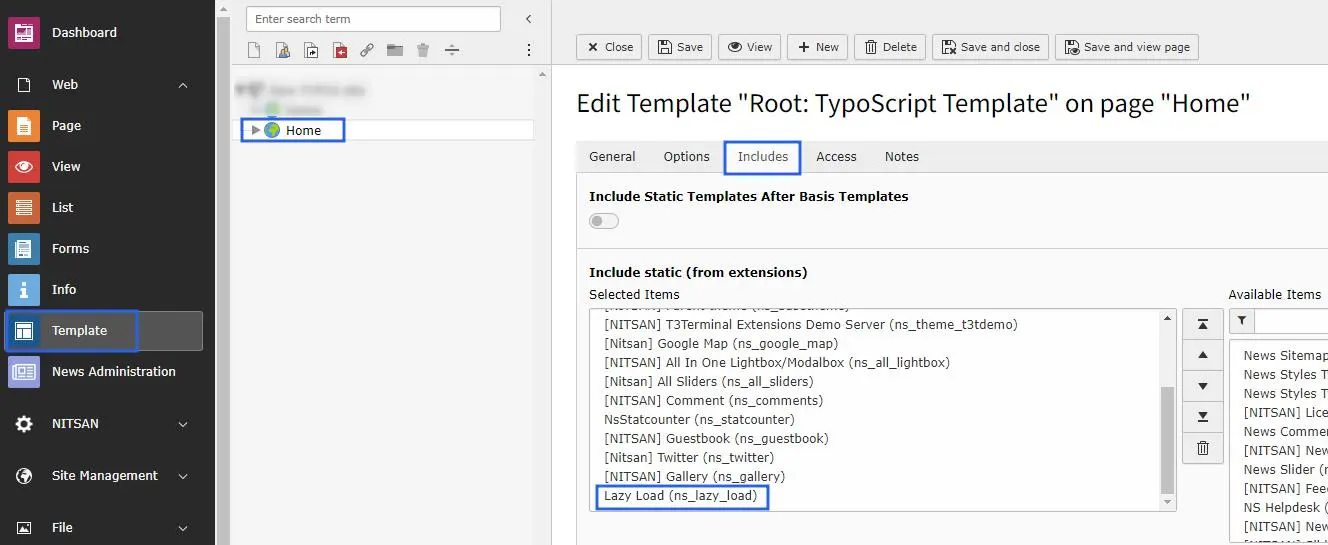The image size is (1328, 545).
Task: Collapse the Web module group
Action: tap(183, 85)
